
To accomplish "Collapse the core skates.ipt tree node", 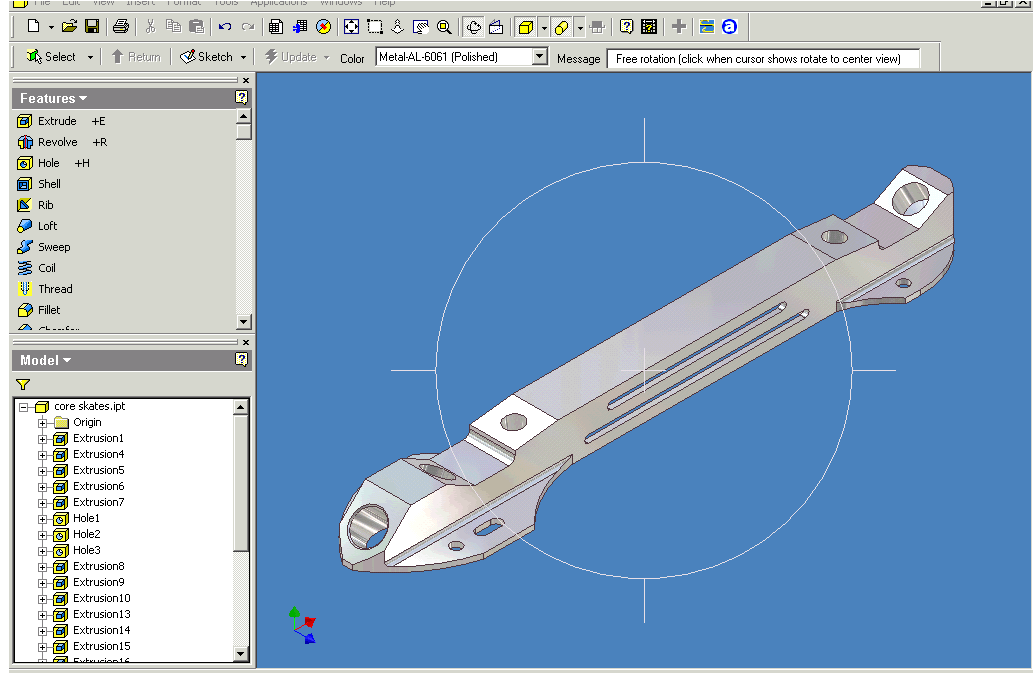I will [24, 407].
